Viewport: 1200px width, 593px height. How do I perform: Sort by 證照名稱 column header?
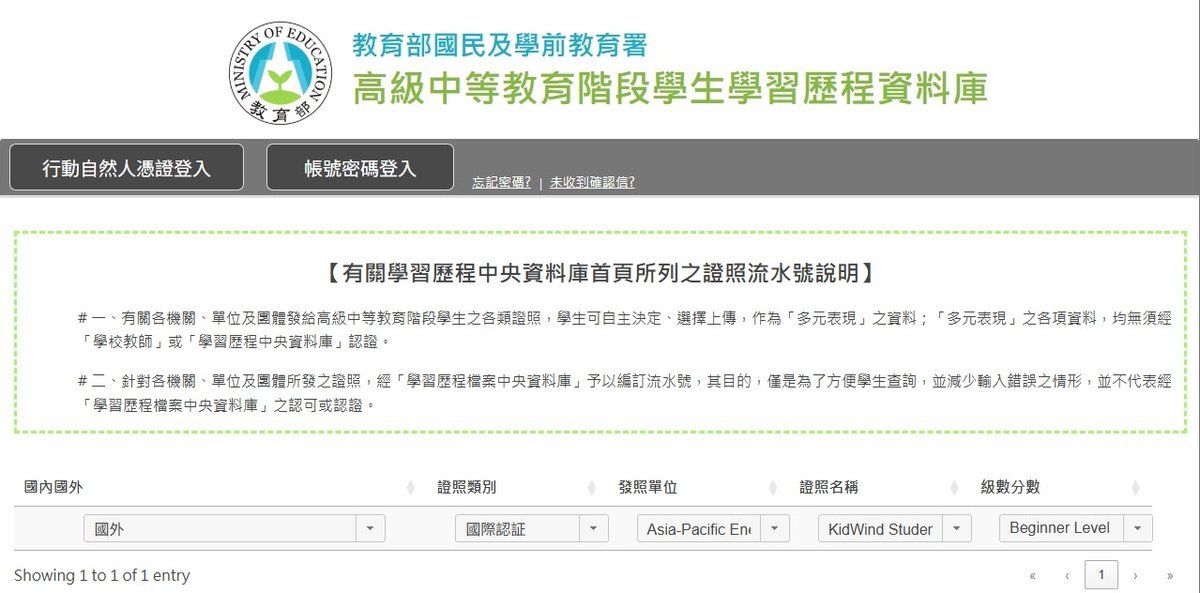pyautogui.click(x=829, y=487)
